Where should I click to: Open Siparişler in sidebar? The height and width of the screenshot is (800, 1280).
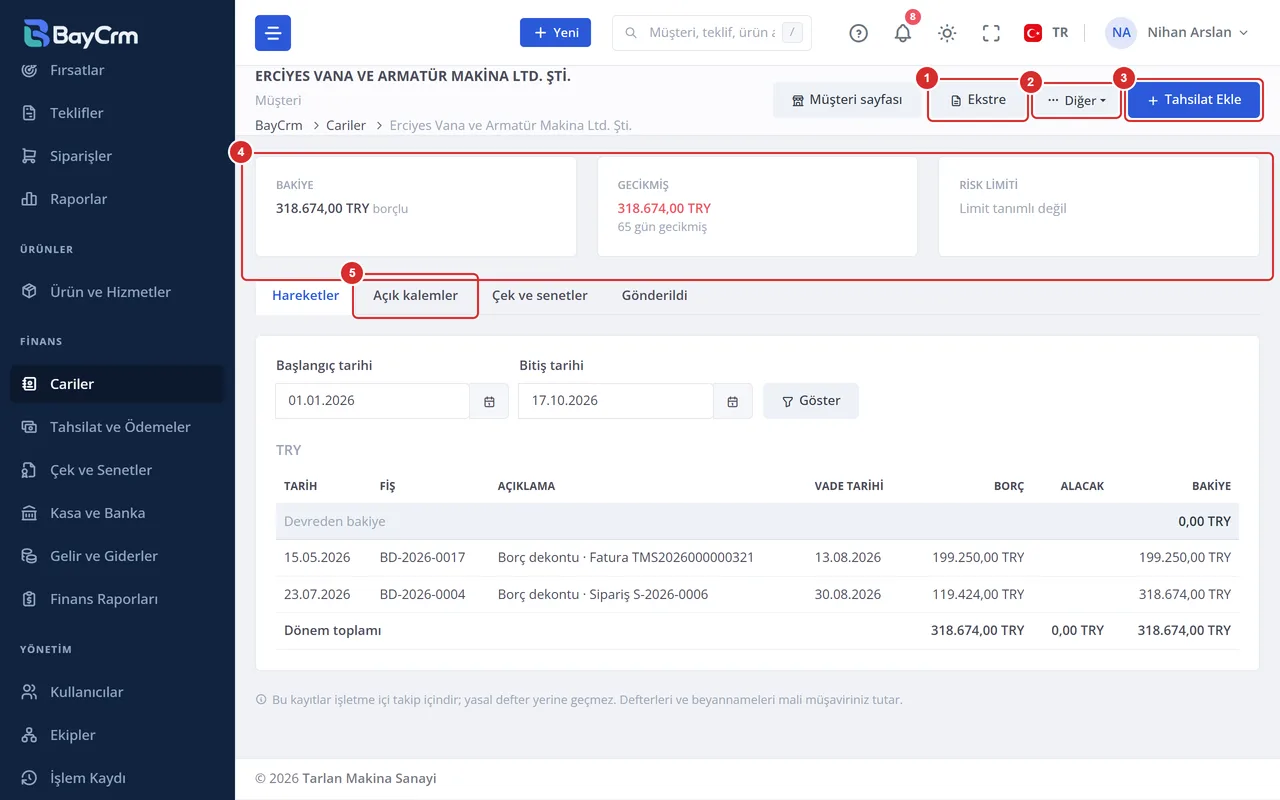click(x=117, y=156)
